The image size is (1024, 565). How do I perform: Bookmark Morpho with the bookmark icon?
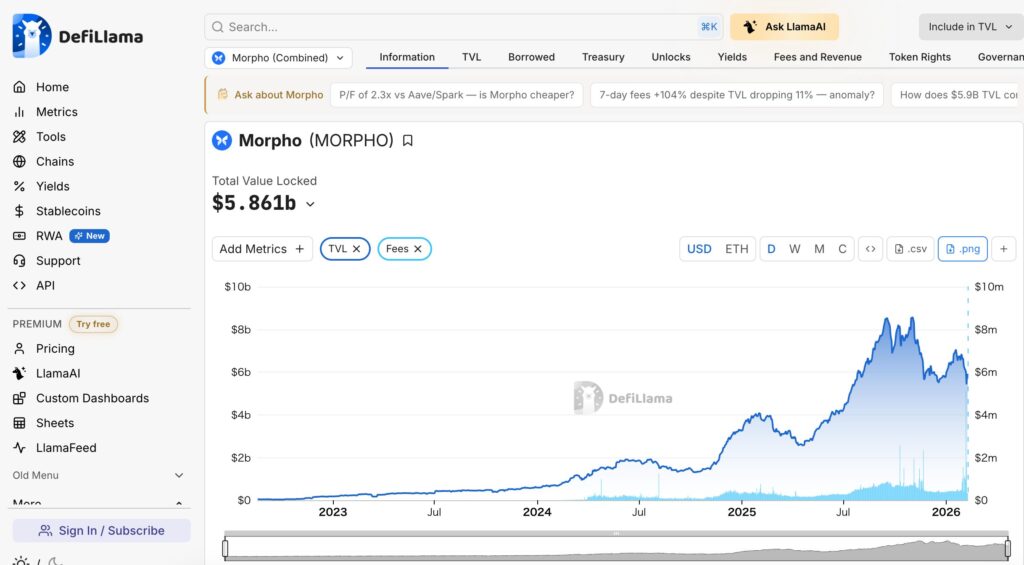click(x=407, y=141)
